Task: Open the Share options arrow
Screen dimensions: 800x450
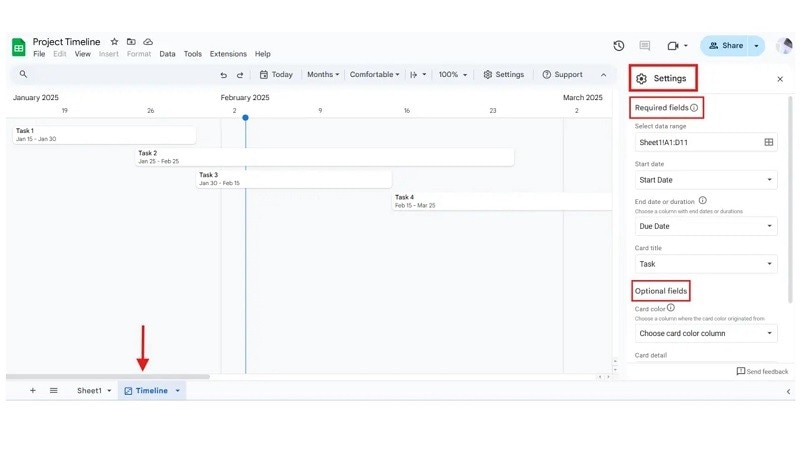Action: coord(757,46)
